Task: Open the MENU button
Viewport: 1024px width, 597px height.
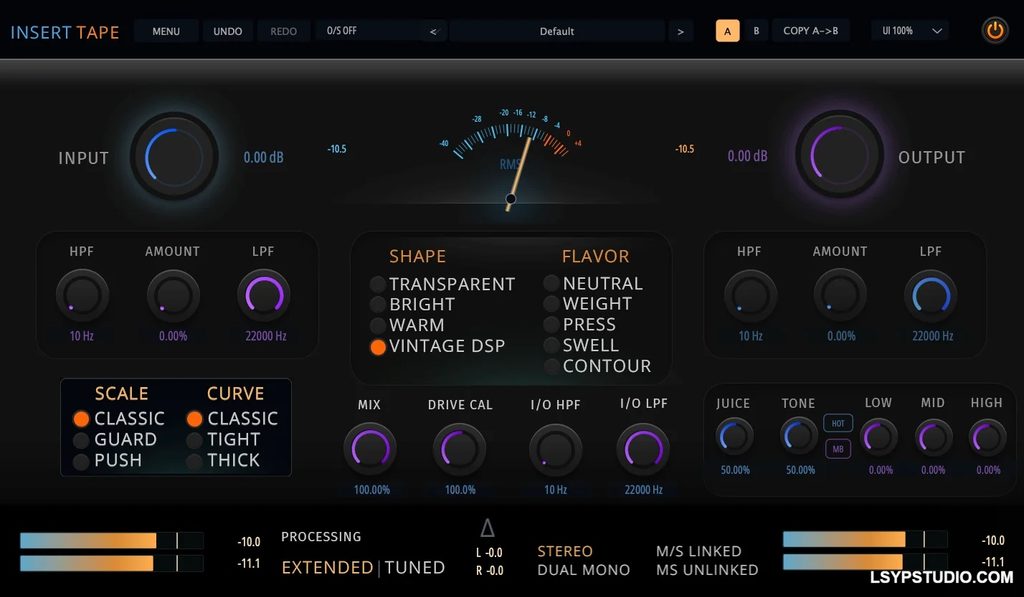Action: (x=166, y=31)
